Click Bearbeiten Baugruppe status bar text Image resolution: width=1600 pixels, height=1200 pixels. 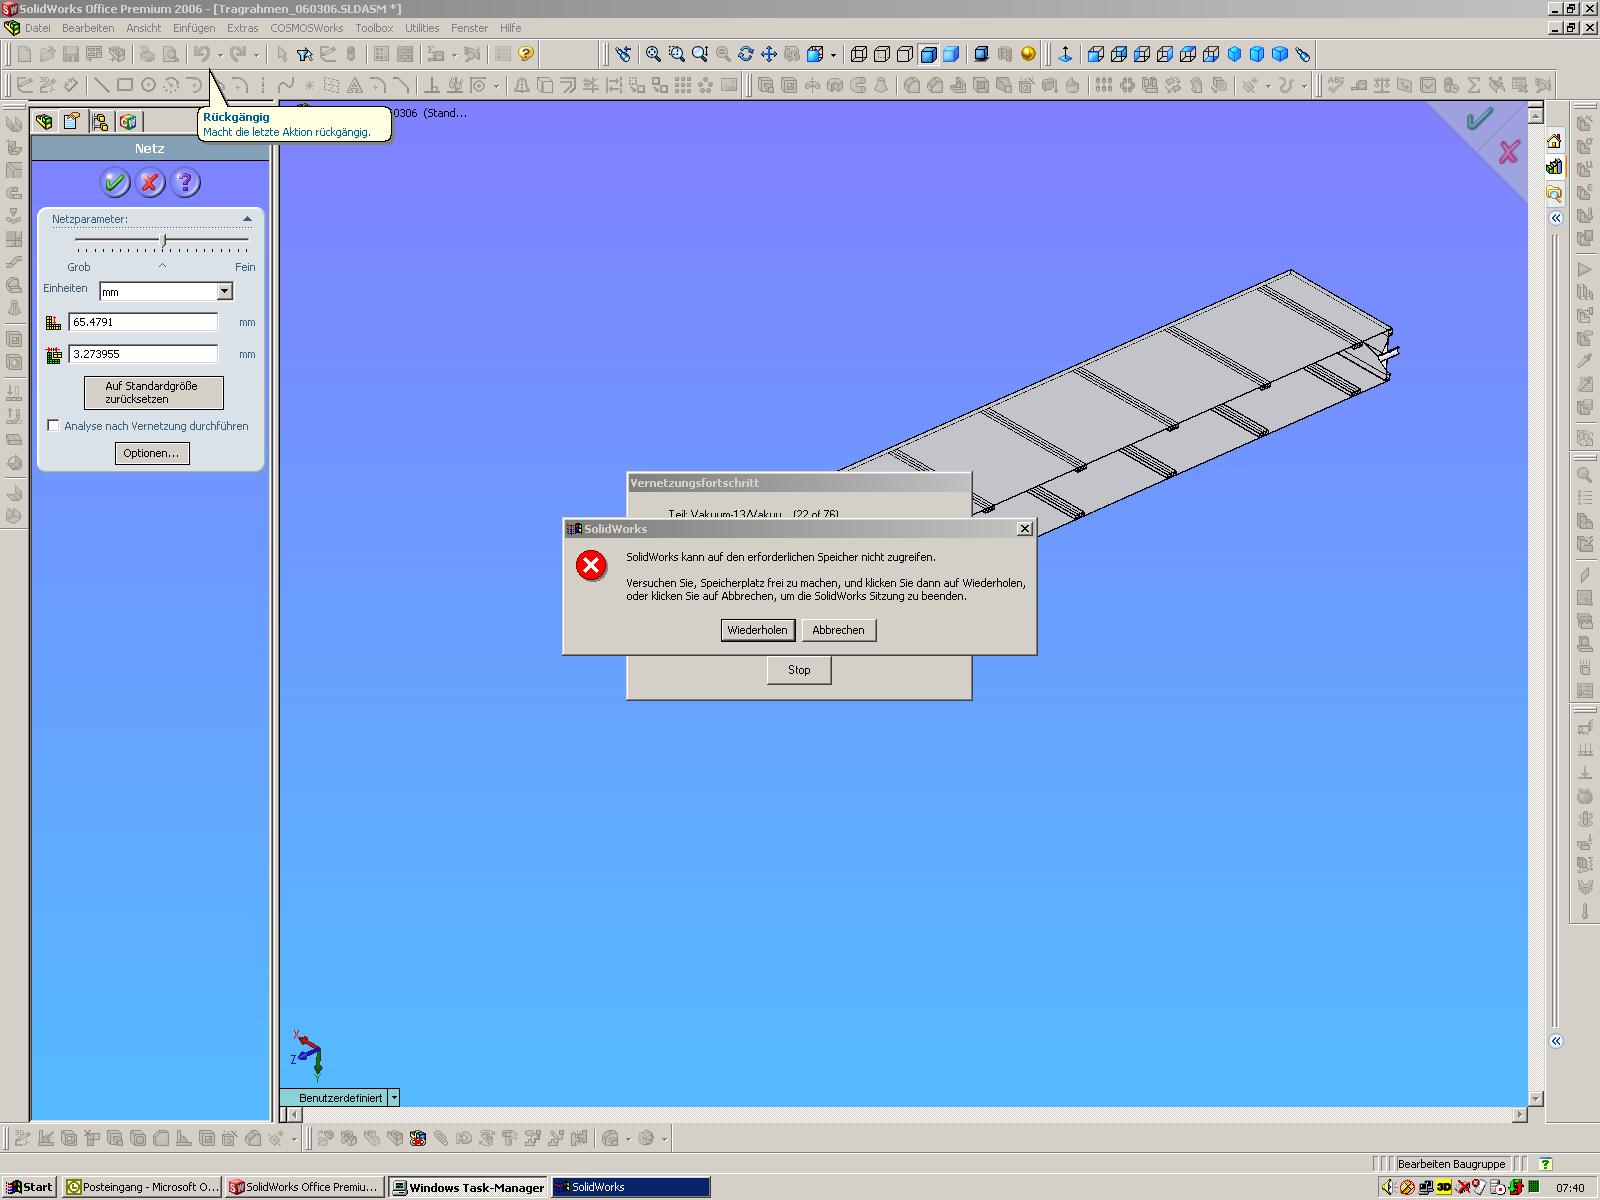coord(1451,1164)
